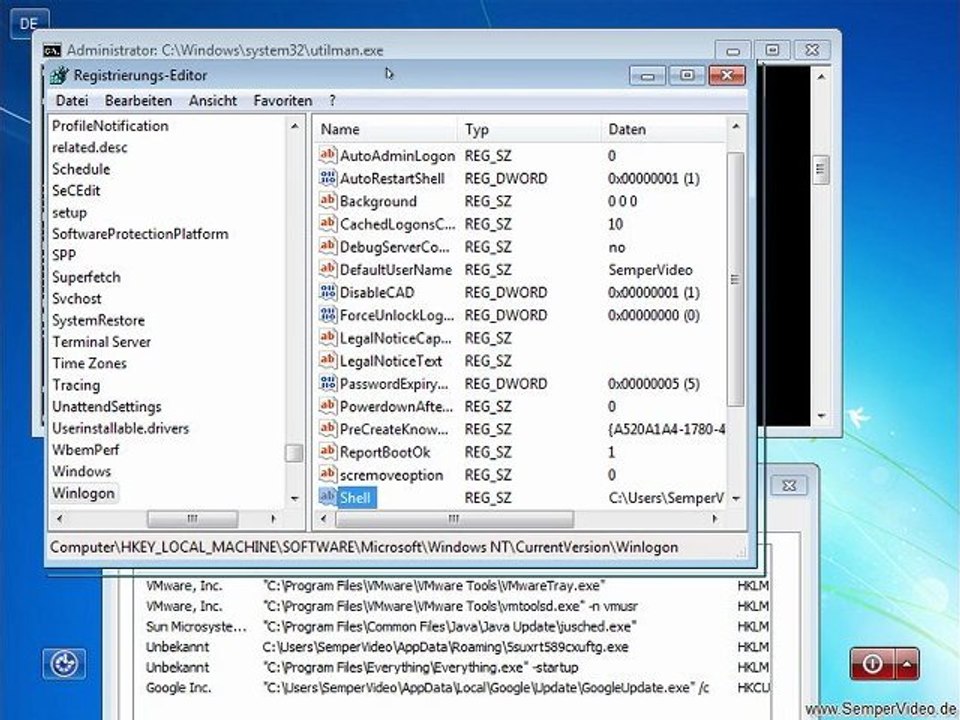Open the Bearbeiten menu

click(x=138, y=100)
